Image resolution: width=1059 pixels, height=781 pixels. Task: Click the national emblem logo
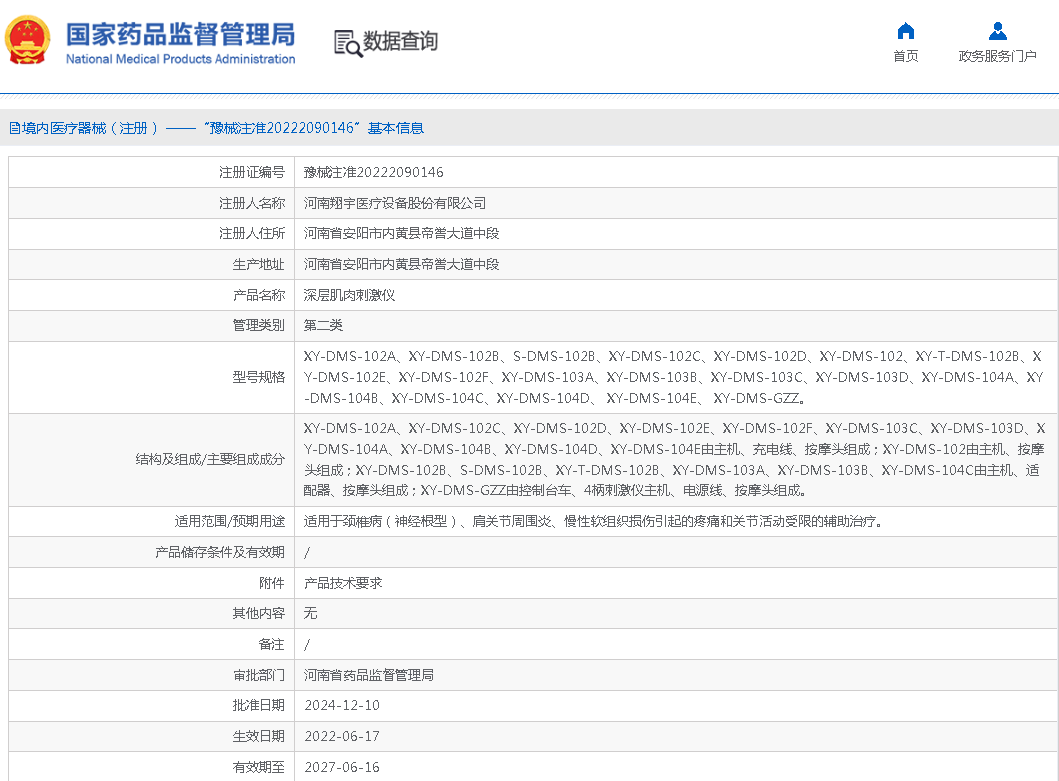[x=29, y=42]
